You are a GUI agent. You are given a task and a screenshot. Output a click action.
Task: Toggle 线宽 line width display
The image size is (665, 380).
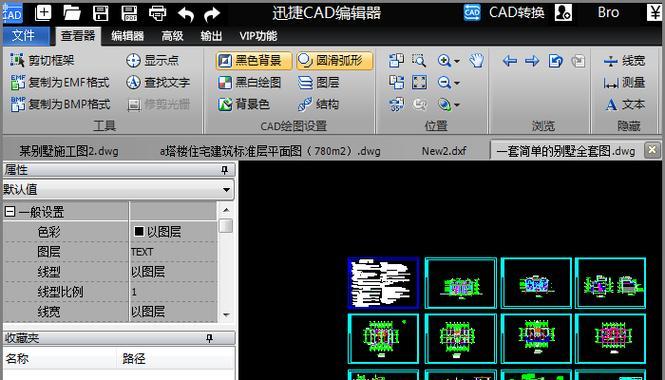[624, 61]
